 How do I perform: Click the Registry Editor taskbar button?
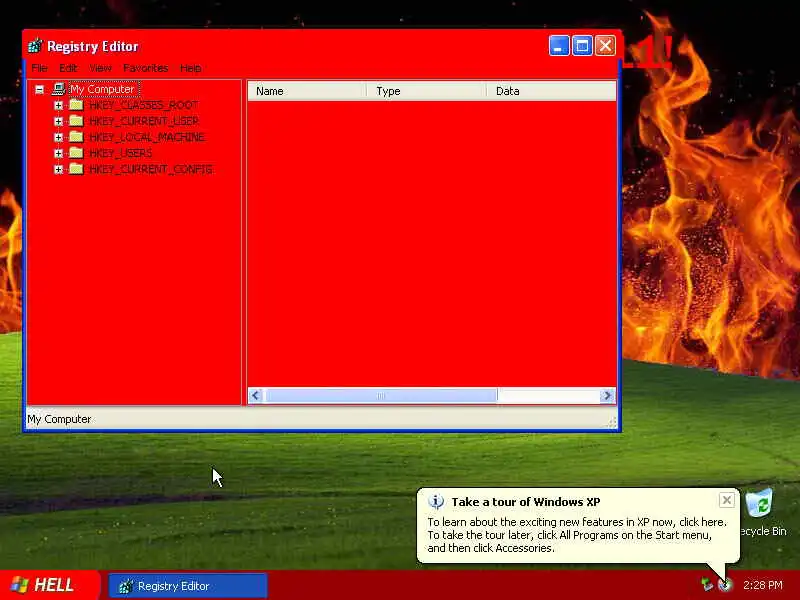point(188,586)
